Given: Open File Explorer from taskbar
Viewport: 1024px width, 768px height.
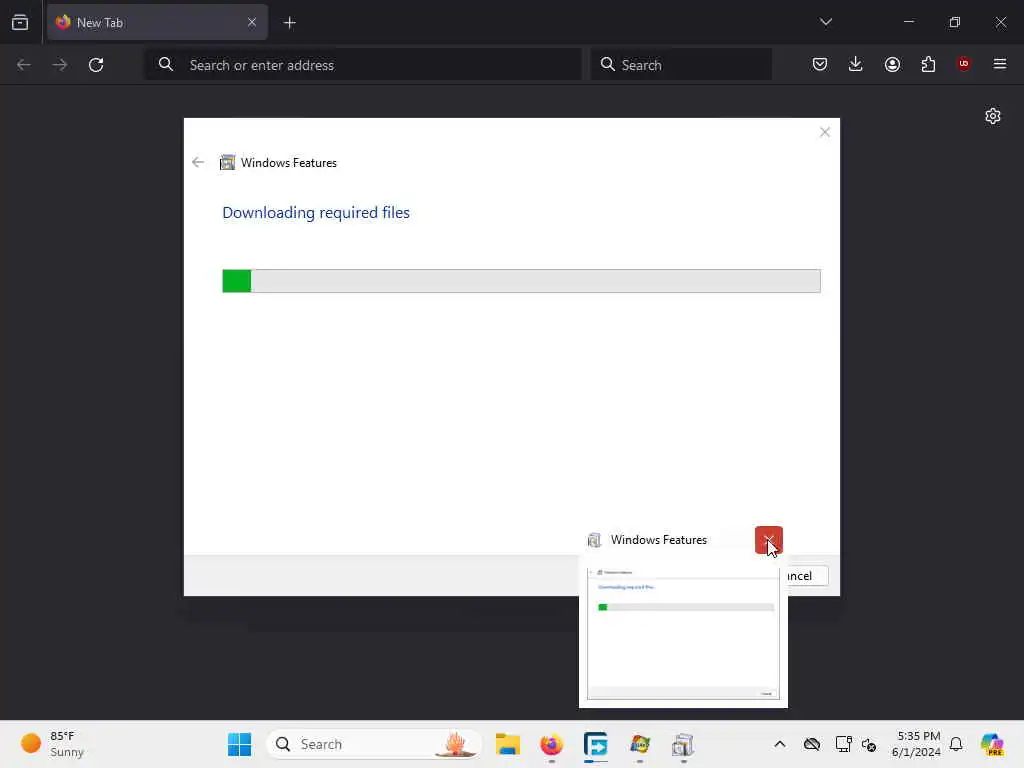Looking at the screenshot, I should tap(507, 744).
